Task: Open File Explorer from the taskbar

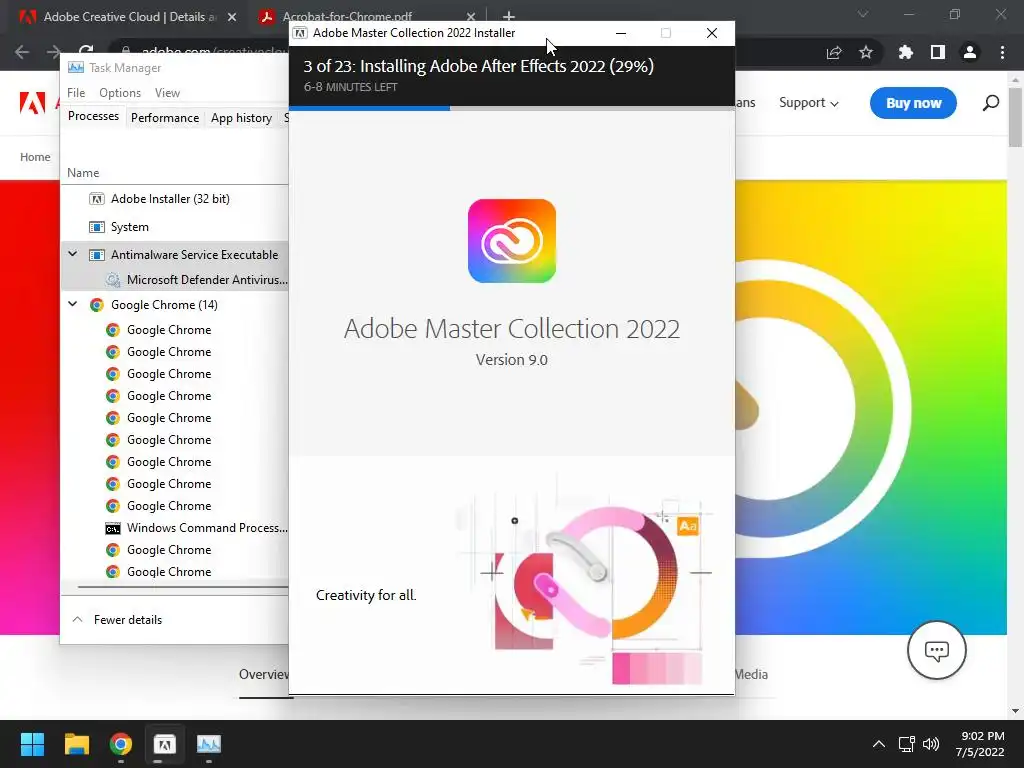Action: pyautogui.click(x=76, y=744)
